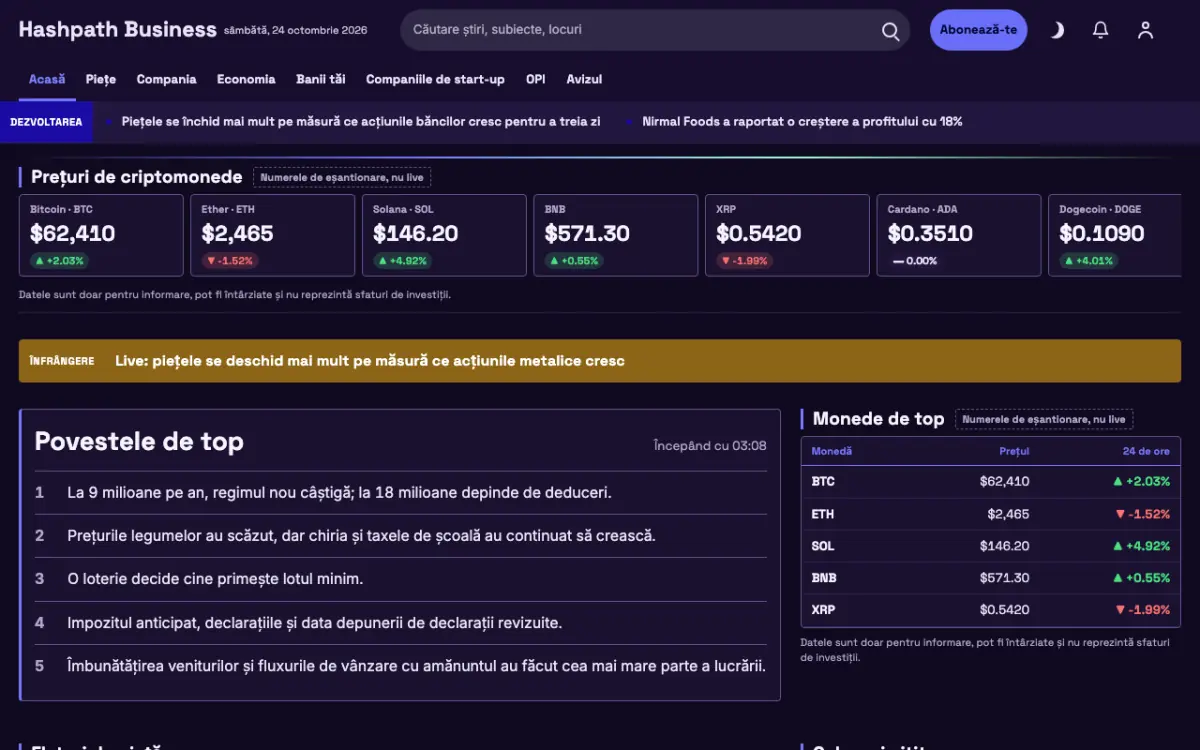
Task: Click the DEZVOLTAREA ticker label
Action: tap(46, 122)
